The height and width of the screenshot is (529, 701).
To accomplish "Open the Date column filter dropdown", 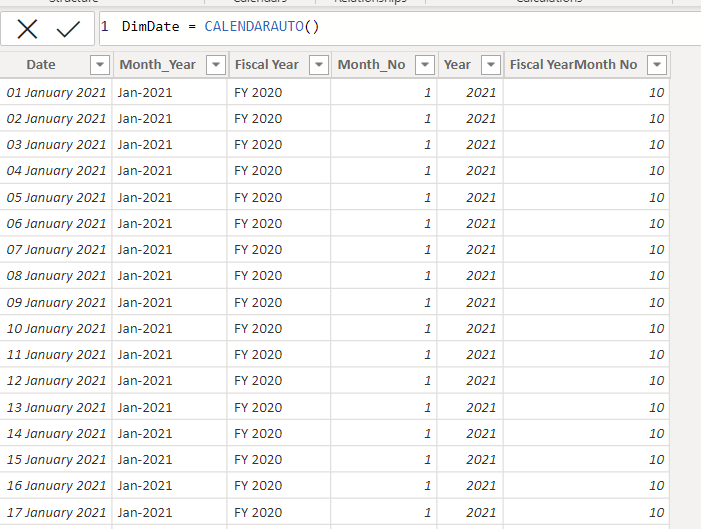I will tap(100, 65).
